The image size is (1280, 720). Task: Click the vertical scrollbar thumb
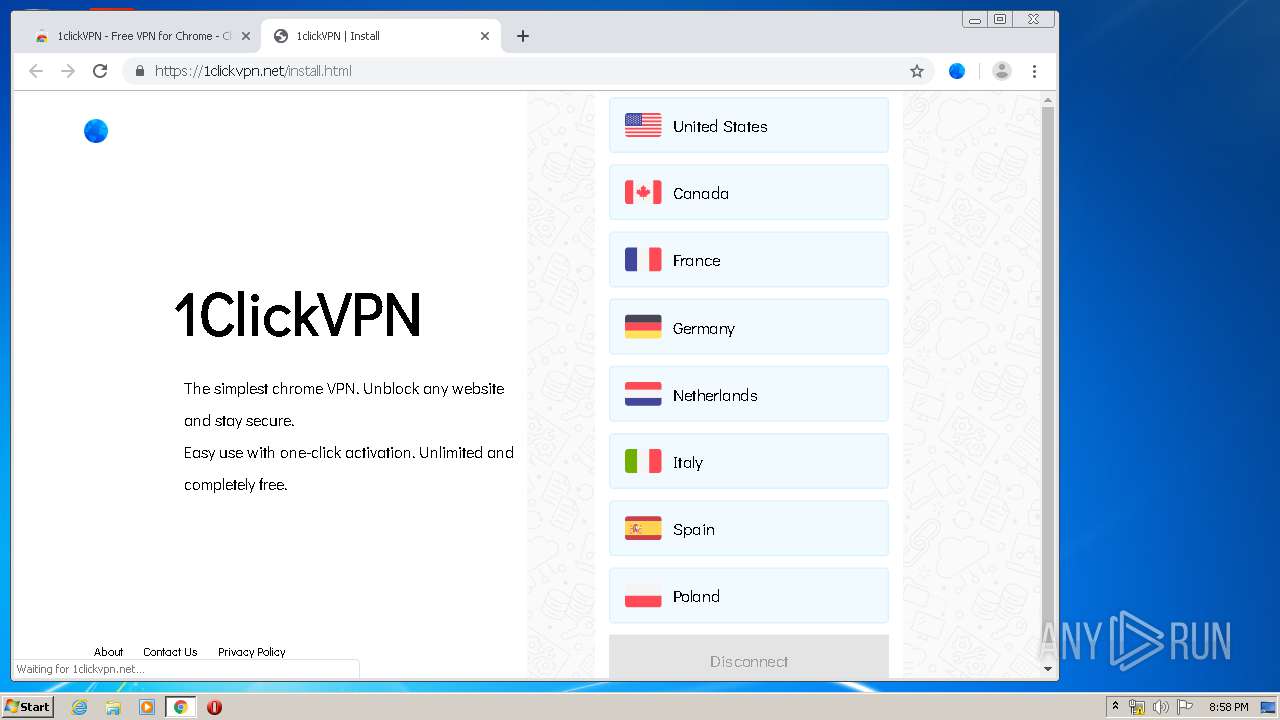tap(1048, 360)
